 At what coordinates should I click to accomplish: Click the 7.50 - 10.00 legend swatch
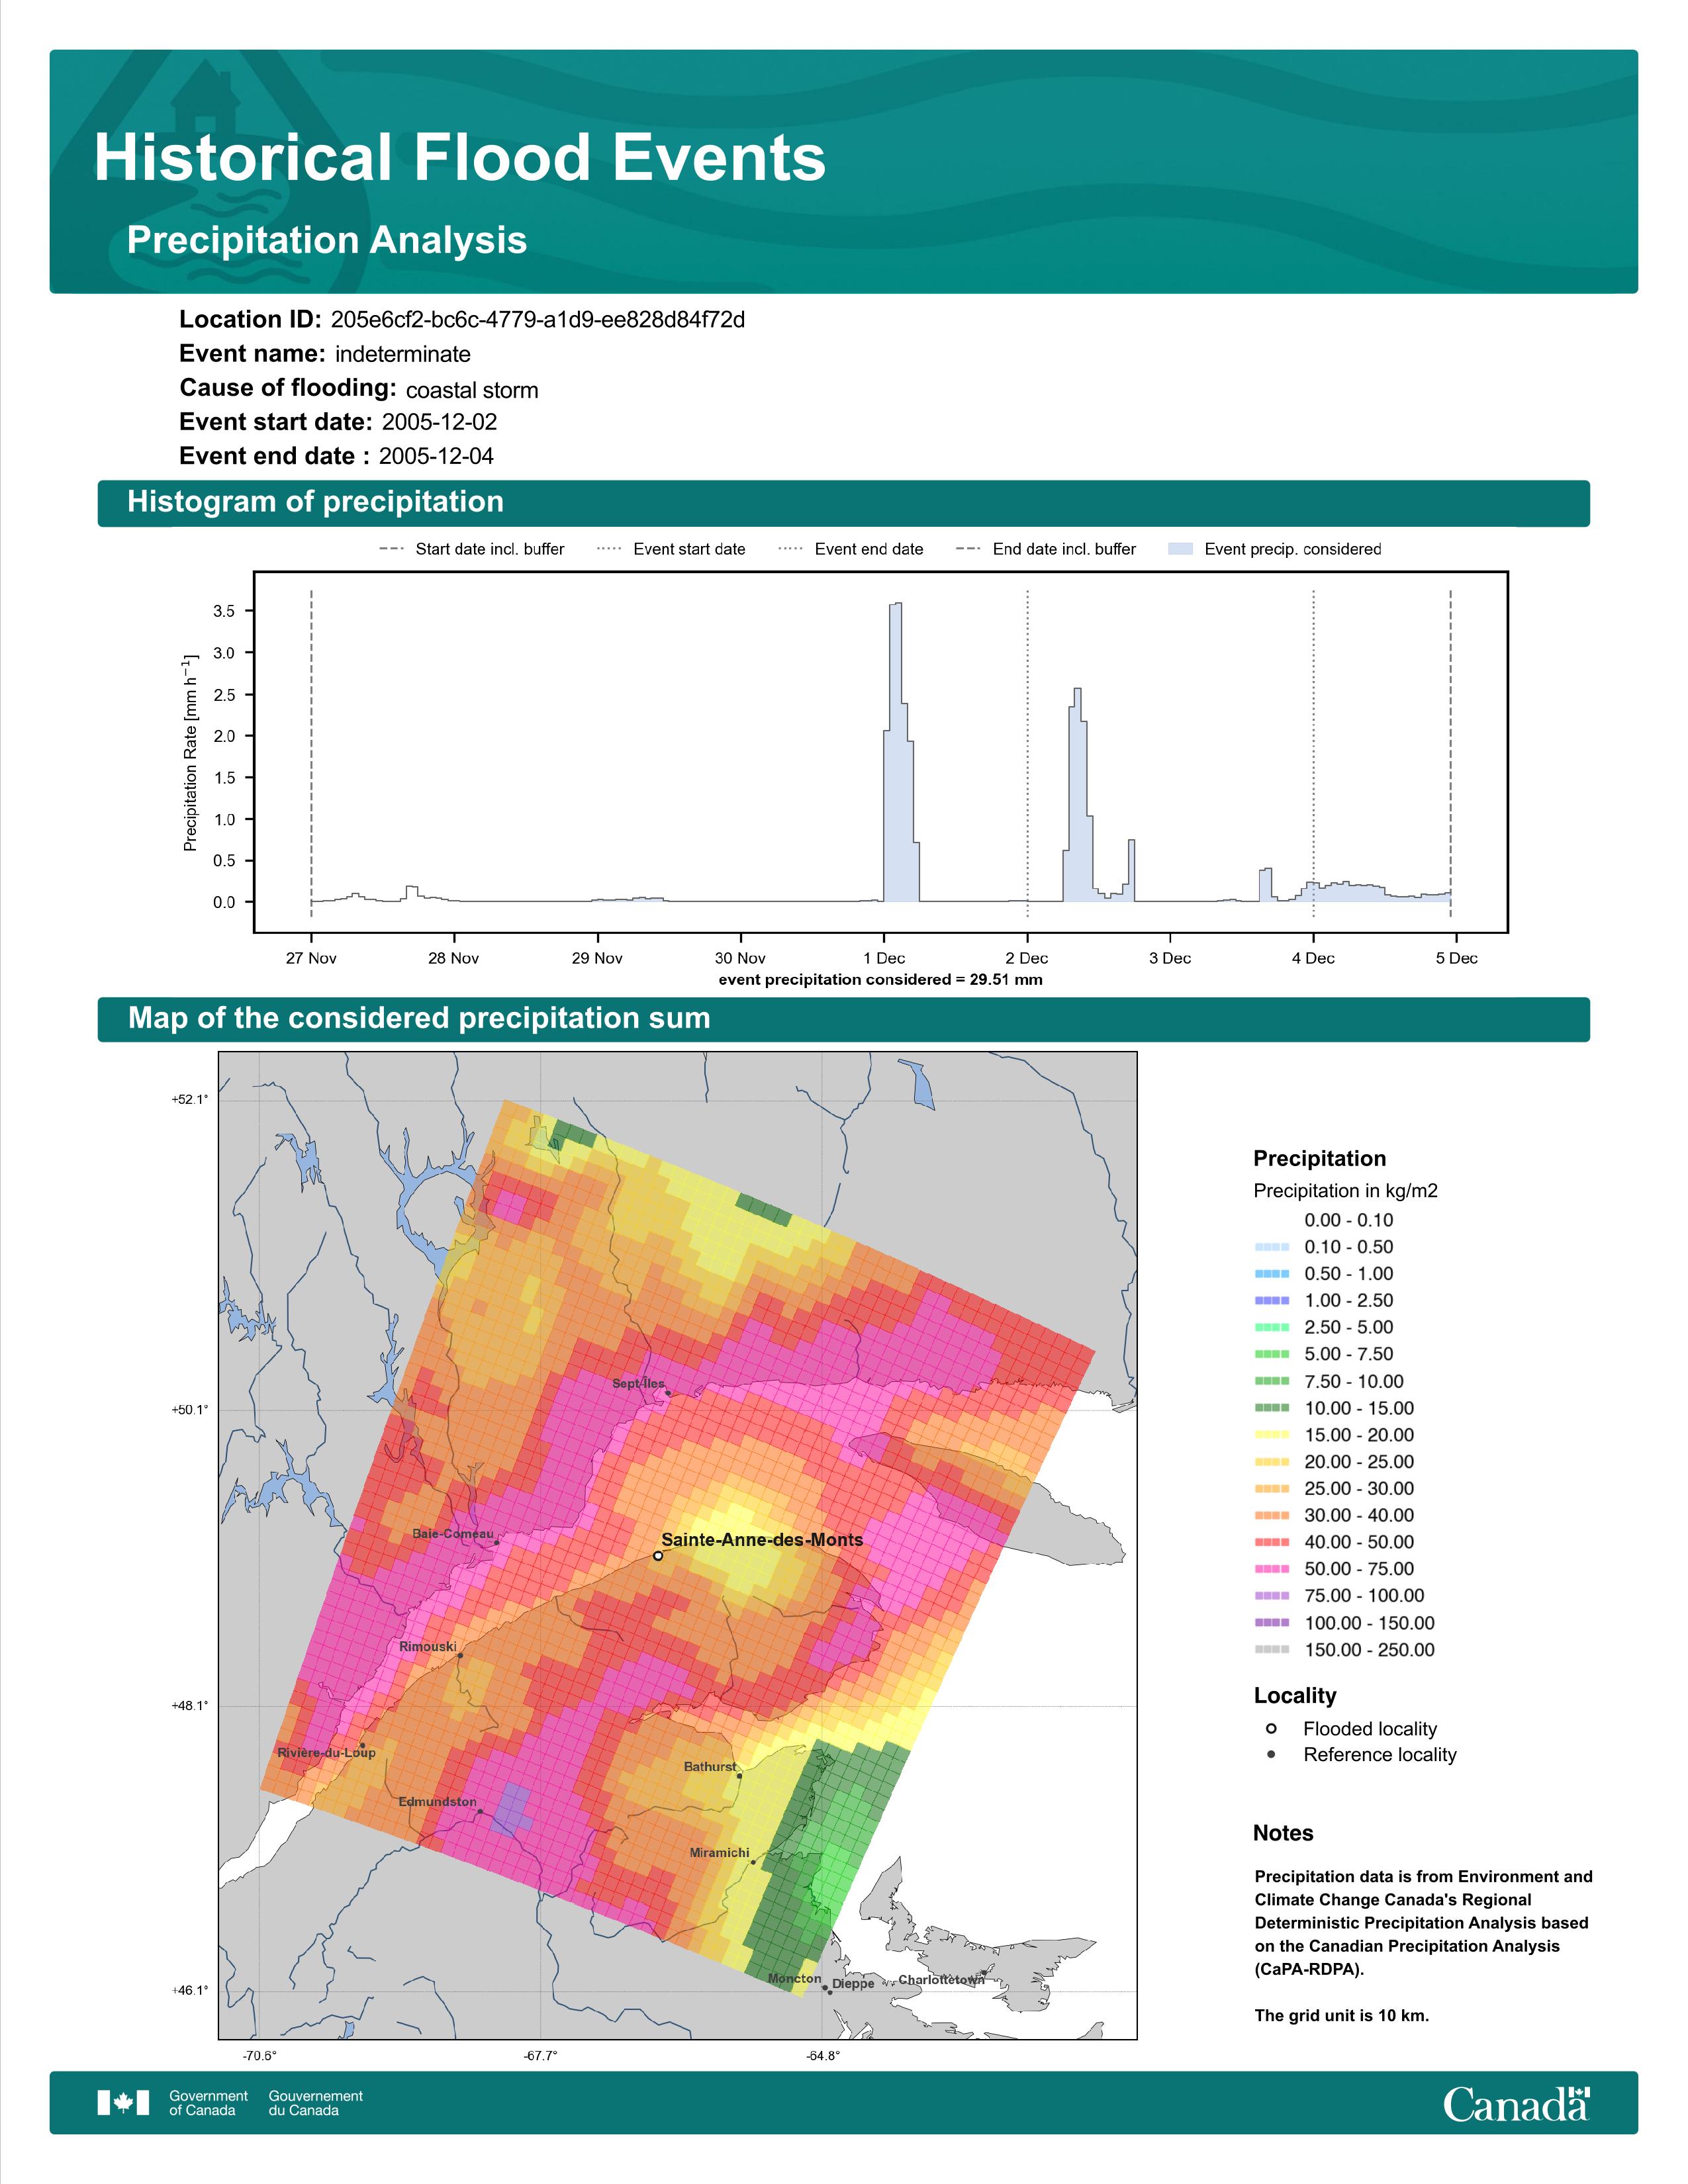[1272, 1381]
